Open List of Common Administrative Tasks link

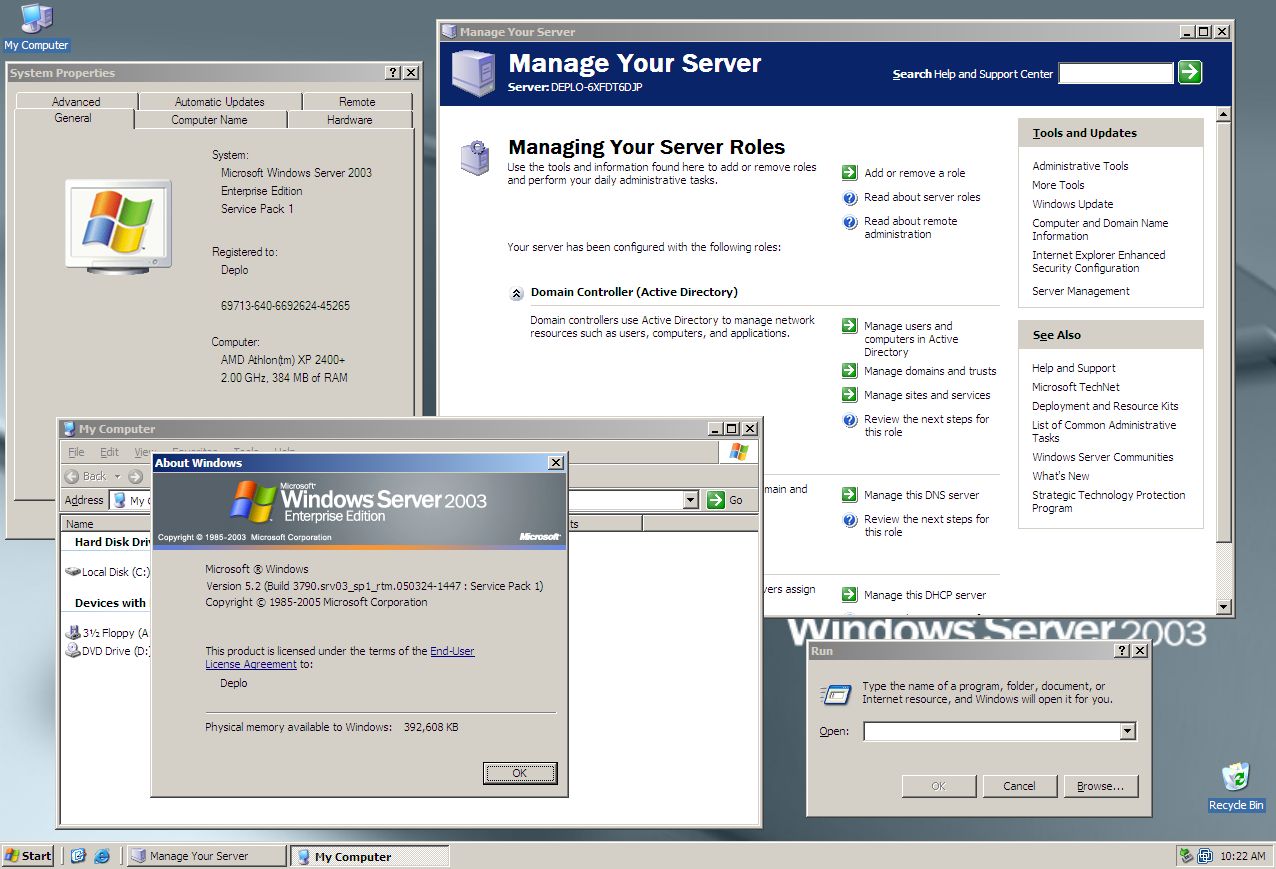coord(1104,432)
